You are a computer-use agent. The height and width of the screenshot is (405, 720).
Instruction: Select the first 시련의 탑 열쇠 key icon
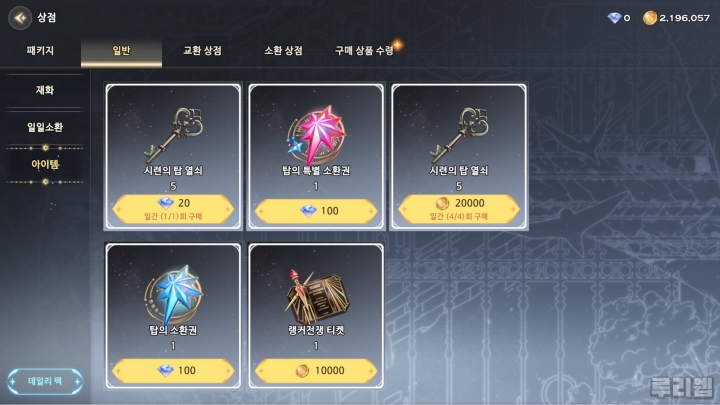tap(174, 135)
